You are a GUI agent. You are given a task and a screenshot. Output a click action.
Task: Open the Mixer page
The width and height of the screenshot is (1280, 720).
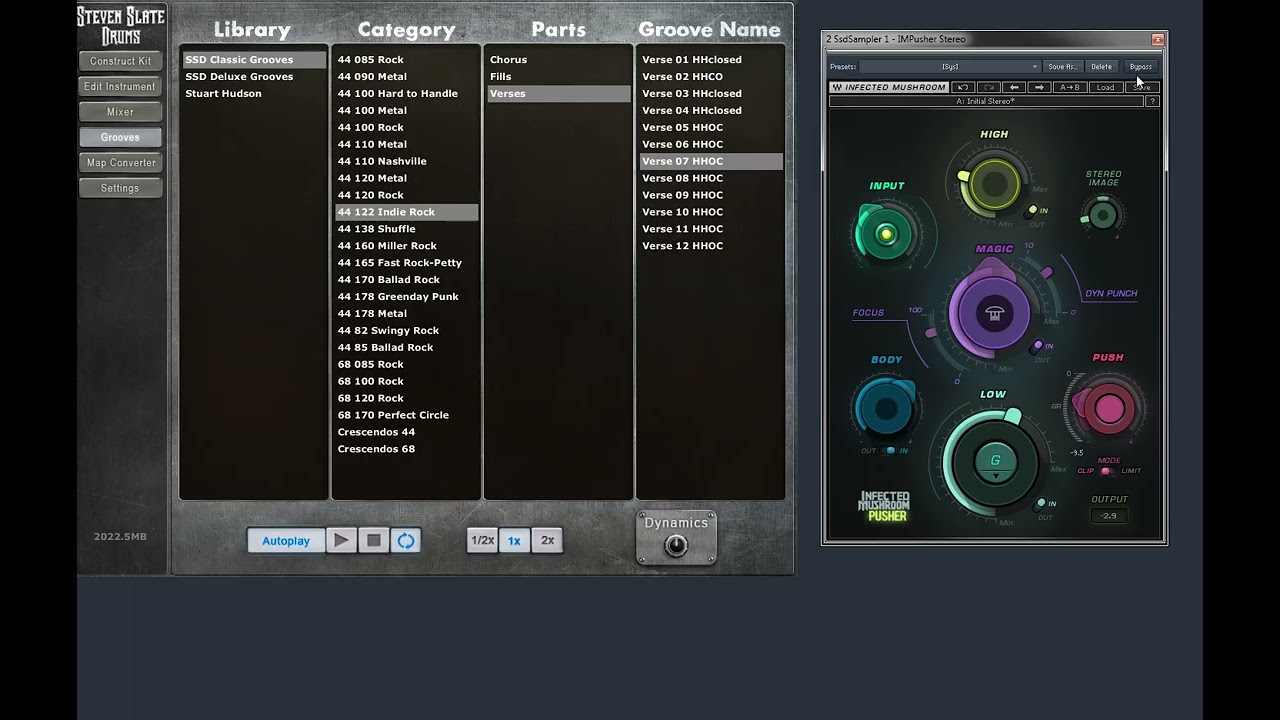(x=120, y=112)
